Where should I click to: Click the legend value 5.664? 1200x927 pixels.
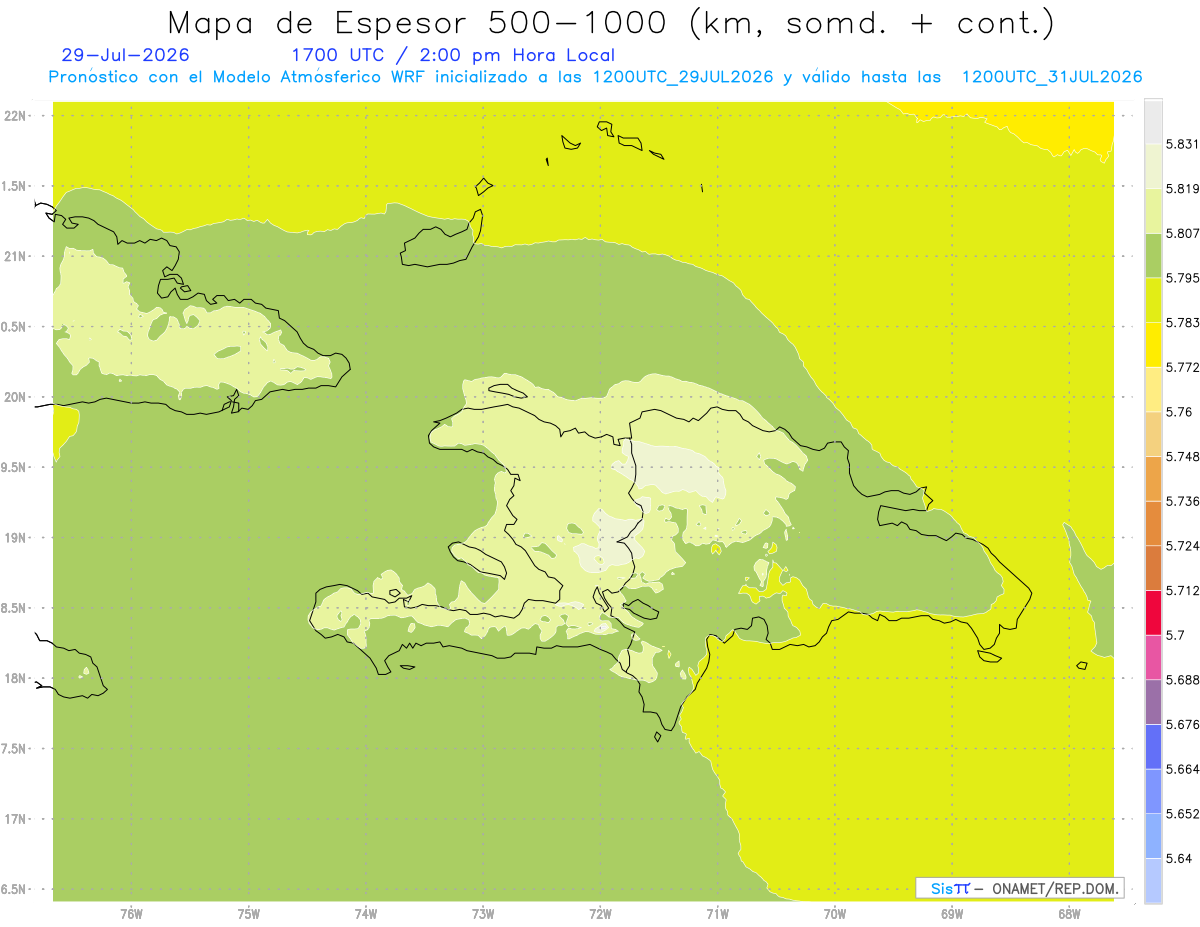(x=1182, y=769)
